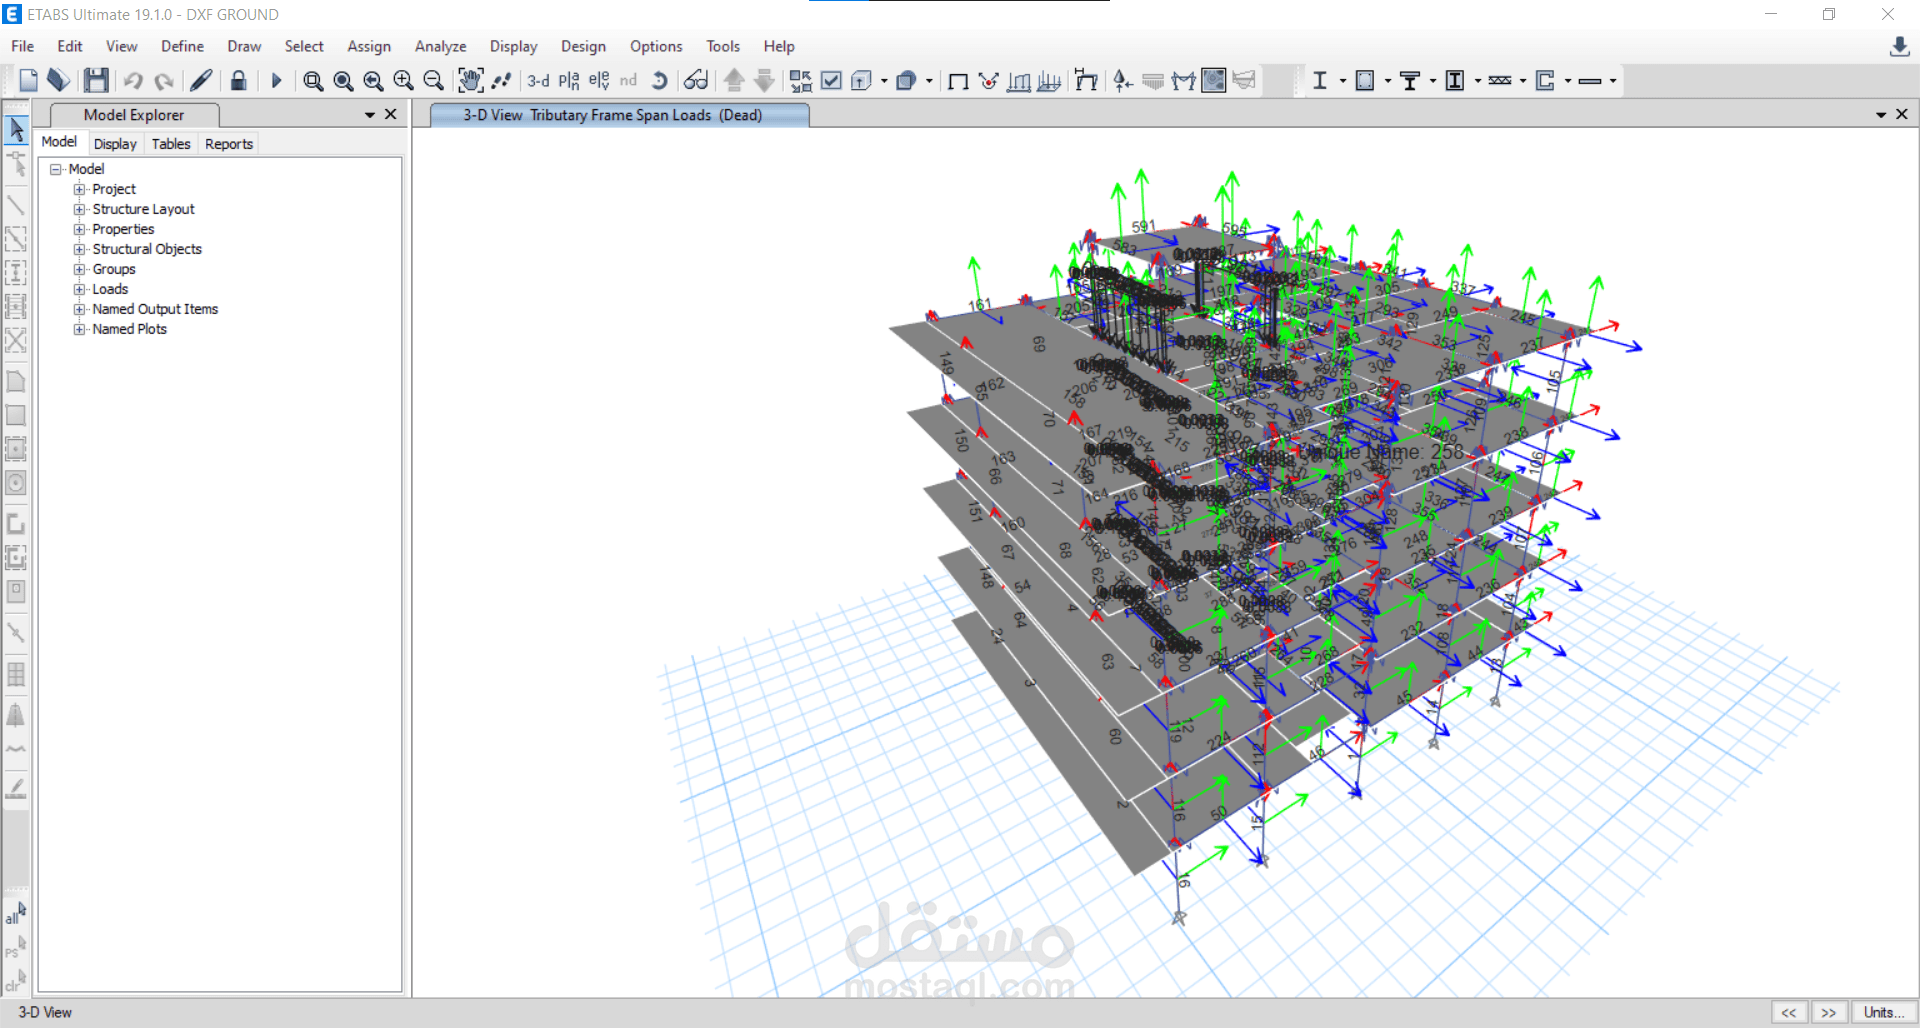The height and width of the screenshot is (1028, 1920).
Task: Expand the Project tree node
Action: (79, 189)
